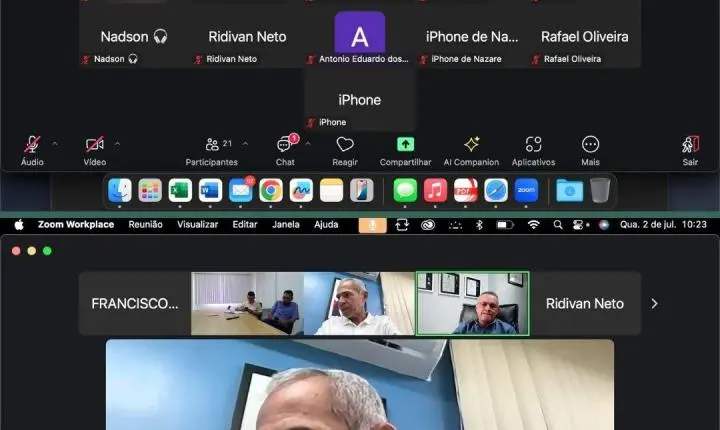The width and height of the screenshot is (720, 430).
Task: Click the Reagir heart icon
Action: [345, 145]
